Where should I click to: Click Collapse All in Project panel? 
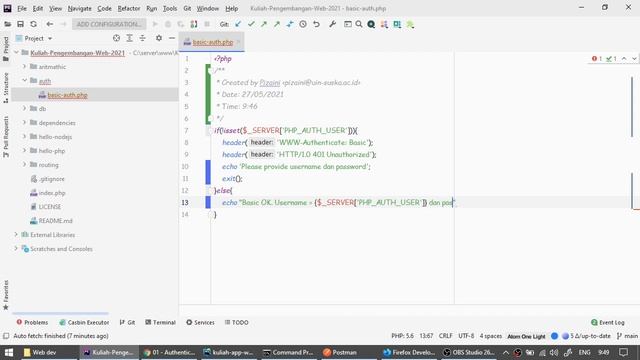142,38
